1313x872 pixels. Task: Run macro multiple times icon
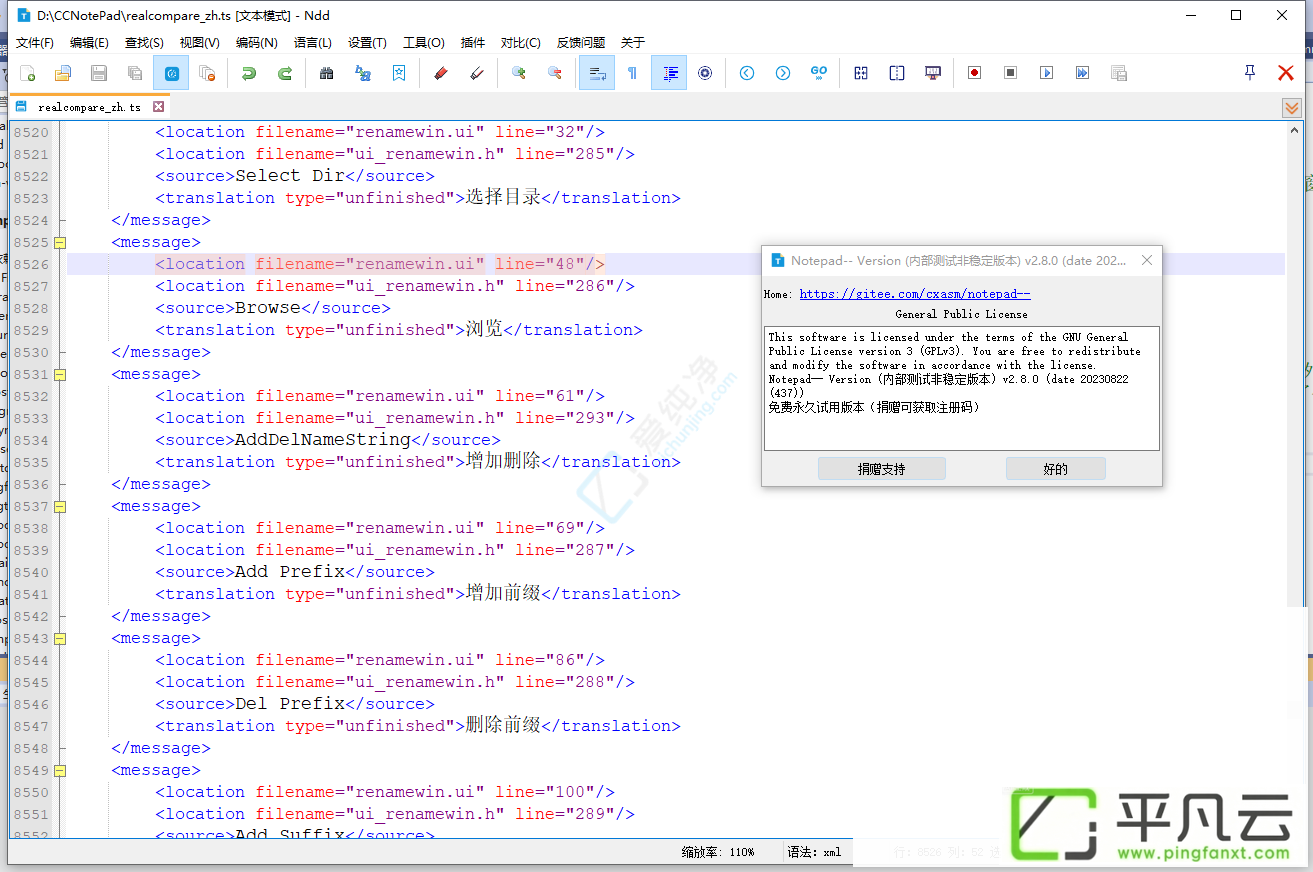1082,73
